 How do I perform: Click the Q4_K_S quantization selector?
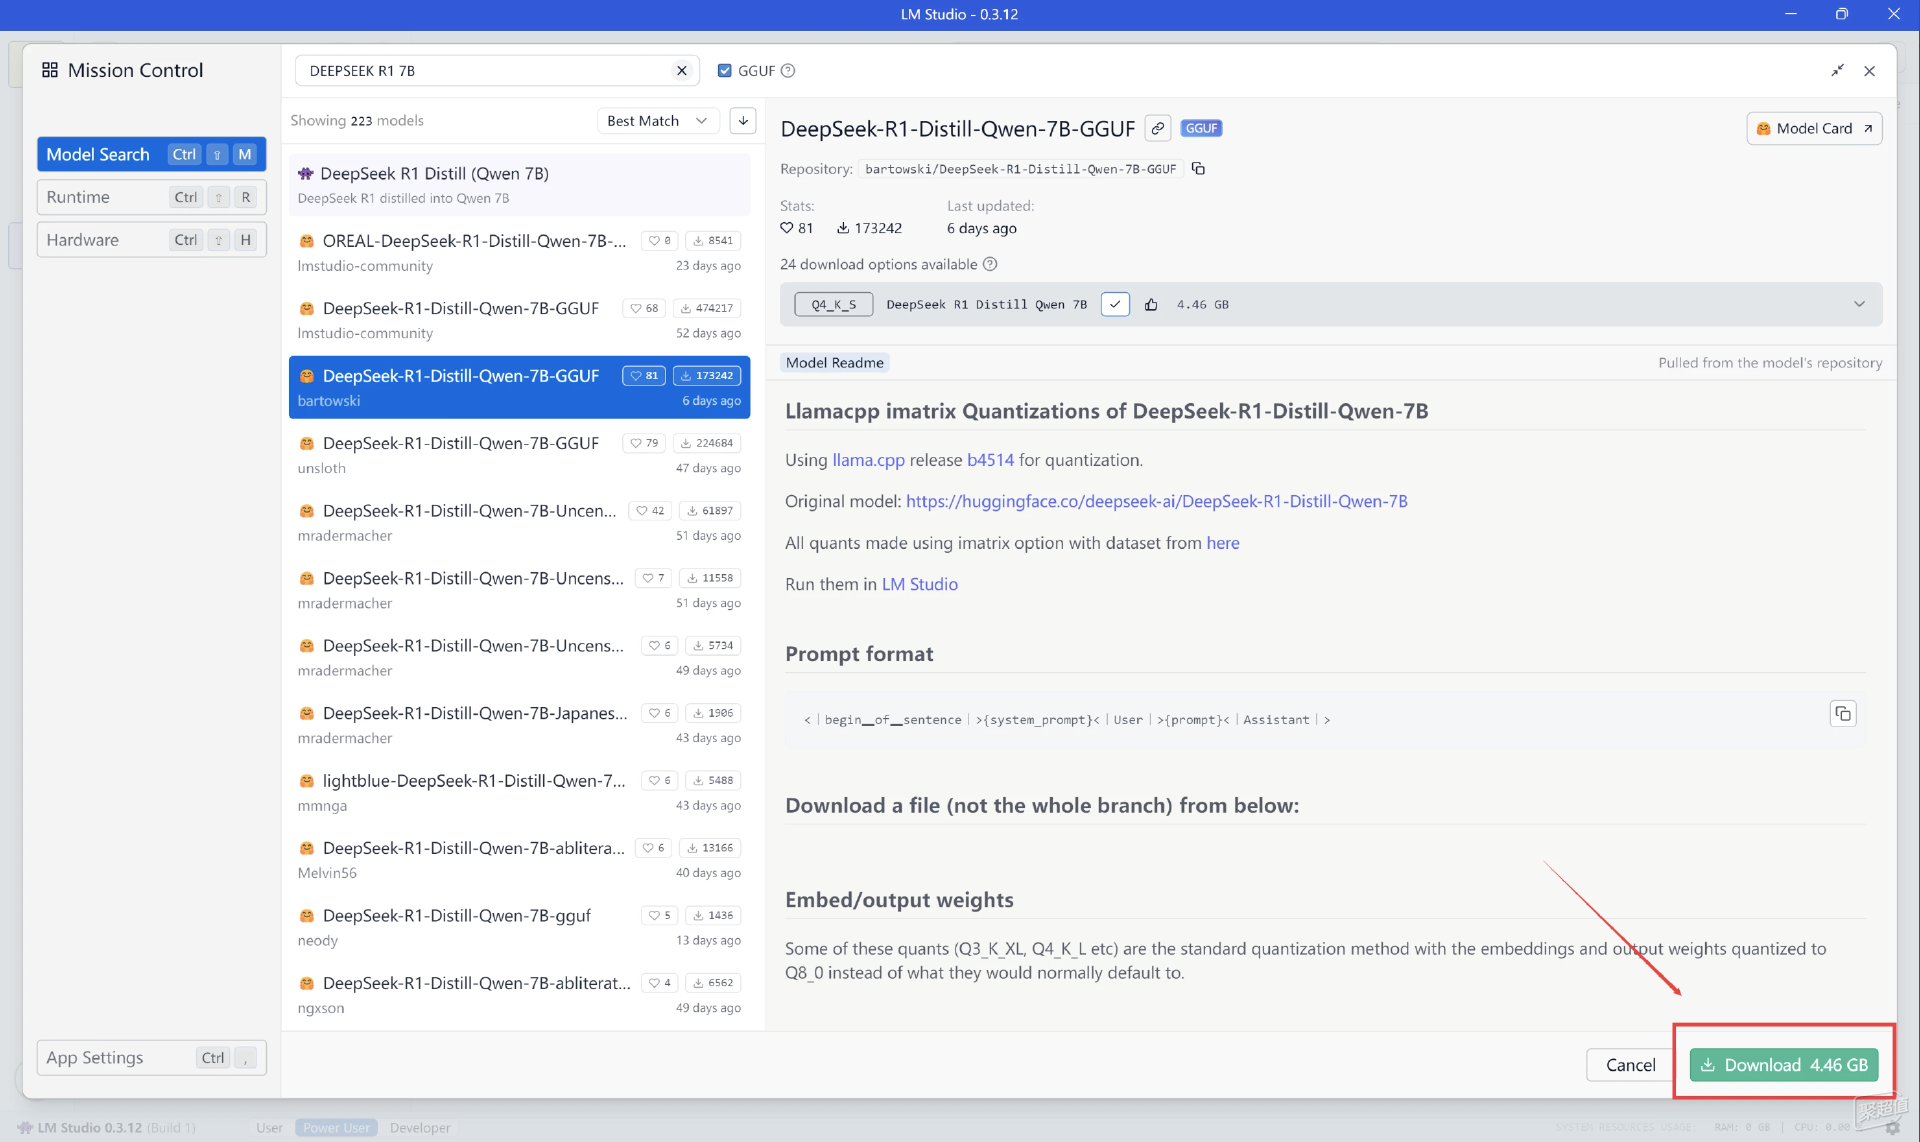pyautogui.click(x=833, y=305)
